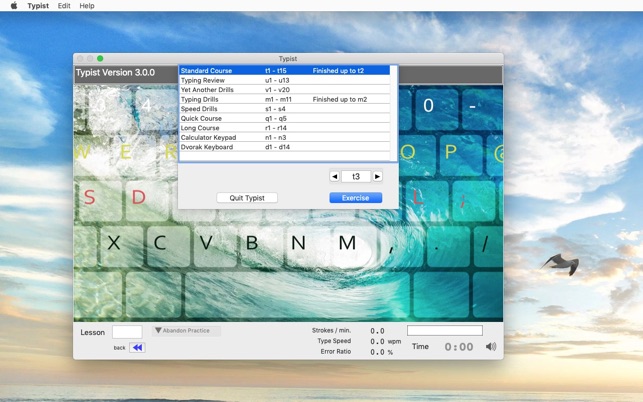Click the 'v1 - v20' lesson range
Viewport: 643px width, 402px height.
click(x=277, y=90)
